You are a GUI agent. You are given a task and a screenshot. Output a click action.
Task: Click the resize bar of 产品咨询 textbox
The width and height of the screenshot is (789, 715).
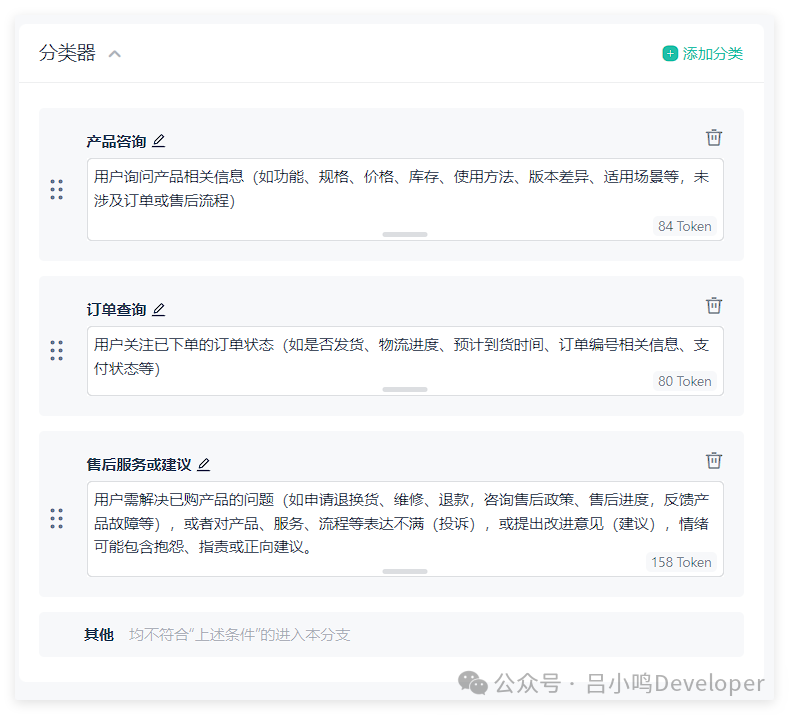(x=405, y=234)
